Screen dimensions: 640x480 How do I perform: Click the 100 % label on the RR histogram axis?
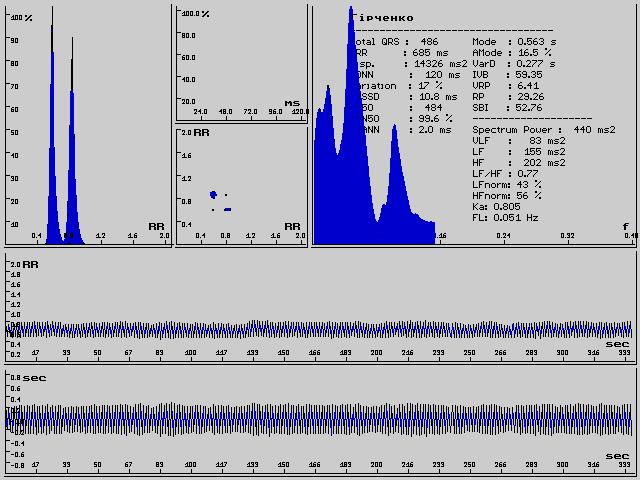15,19
